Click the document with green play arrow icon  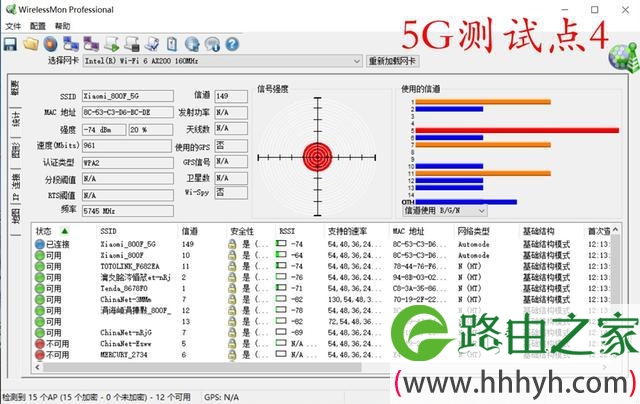click(111, 44)
